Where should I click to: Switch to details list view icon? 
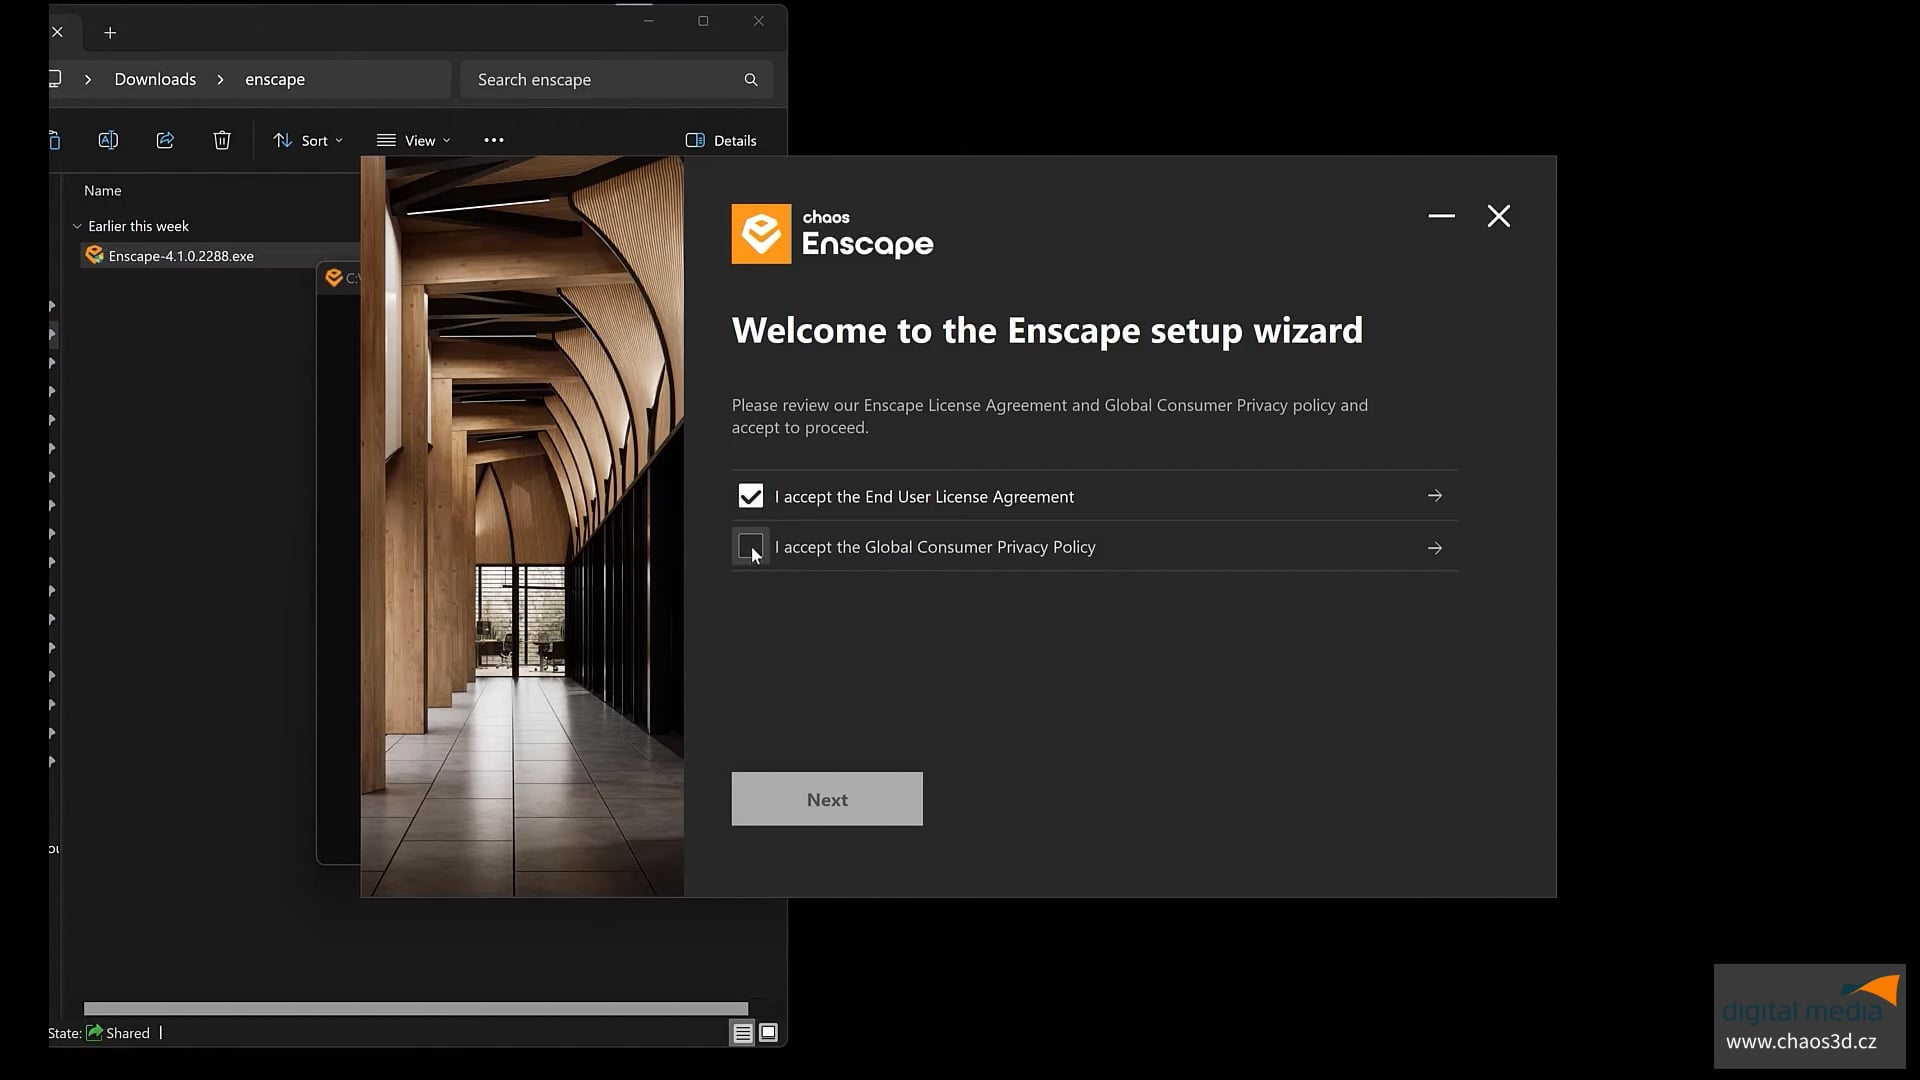coord(742,1033)
